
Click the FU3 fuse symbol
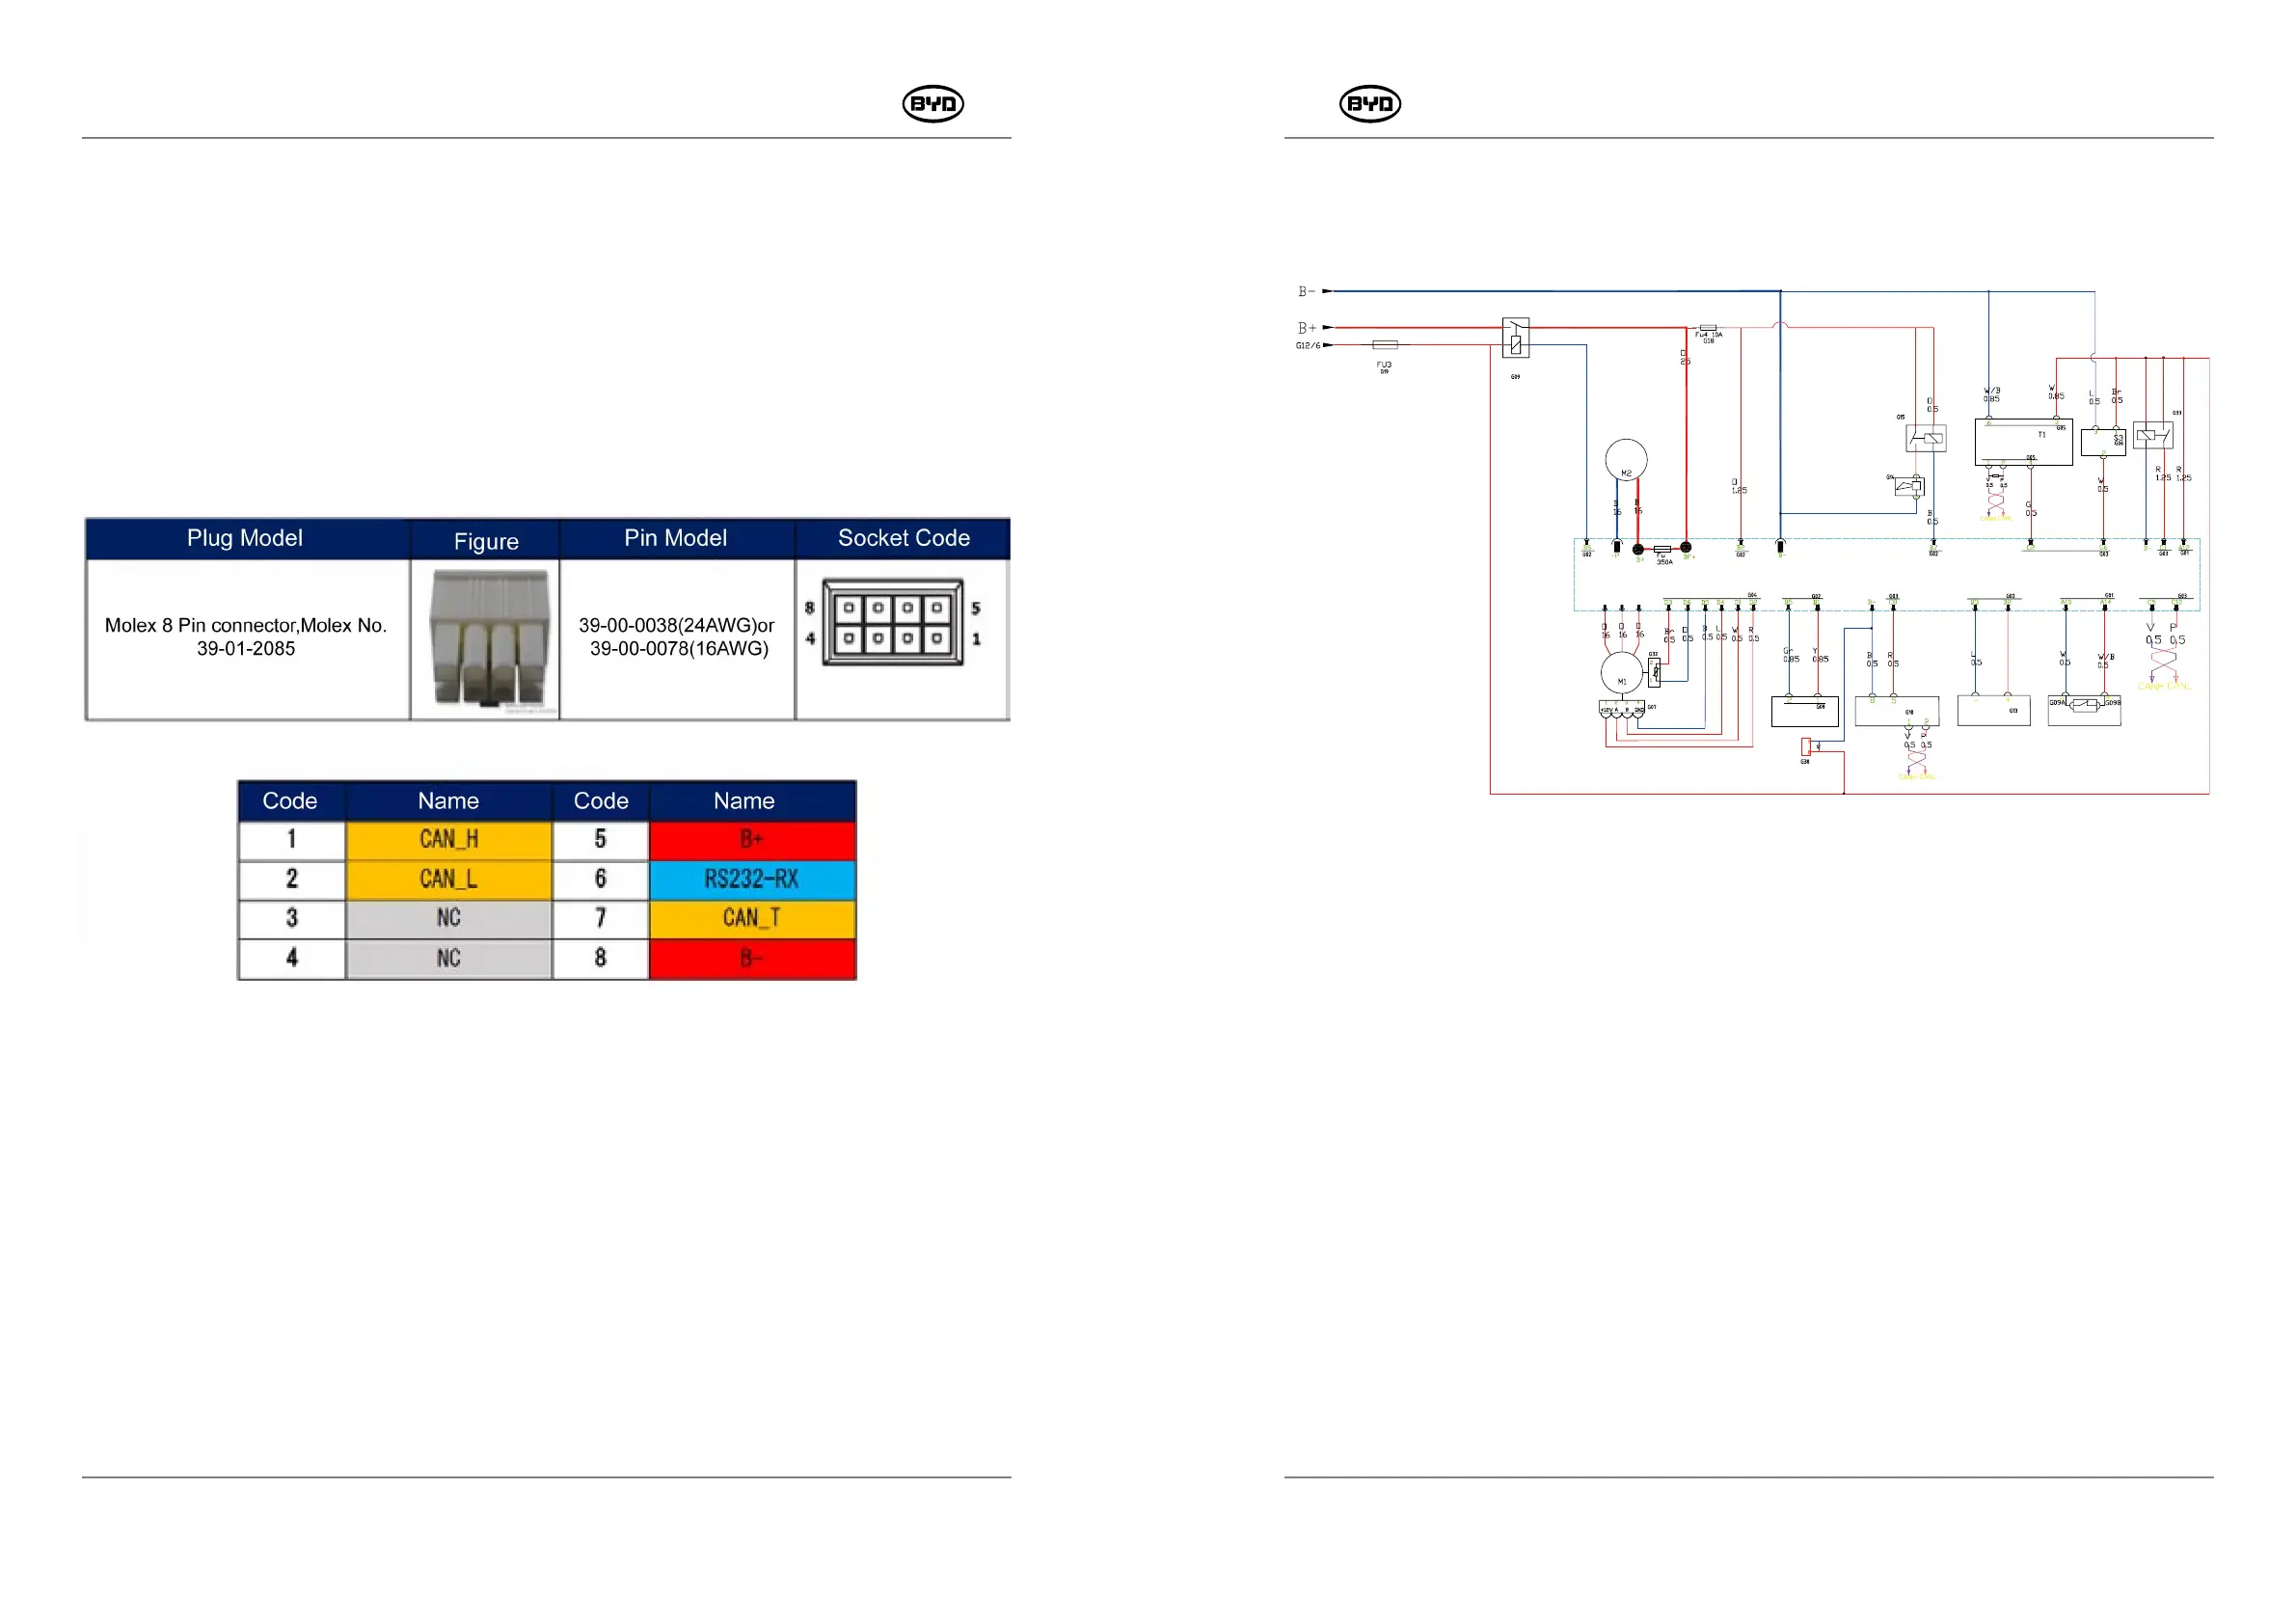[1384, 345]
